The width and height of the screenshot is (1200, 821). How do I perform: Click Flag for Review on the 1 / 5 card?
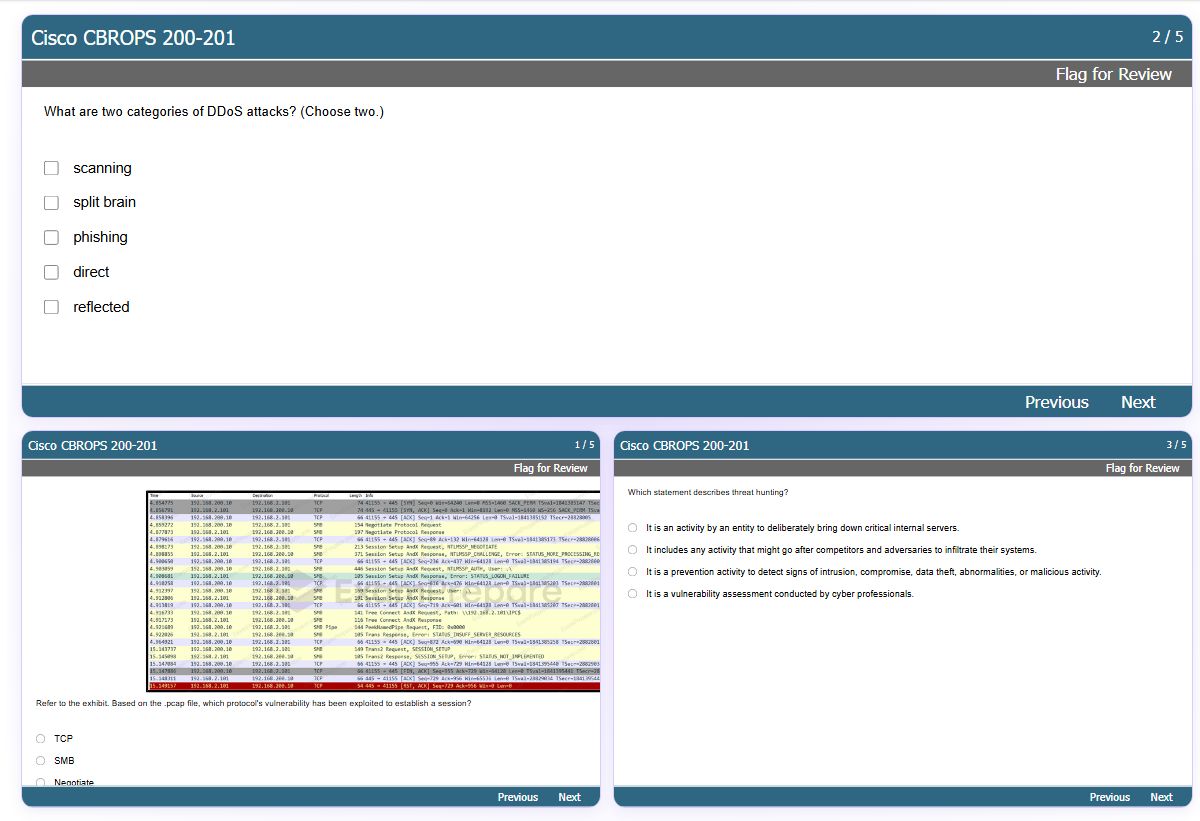pyautogui.click(x=551, y=468)
